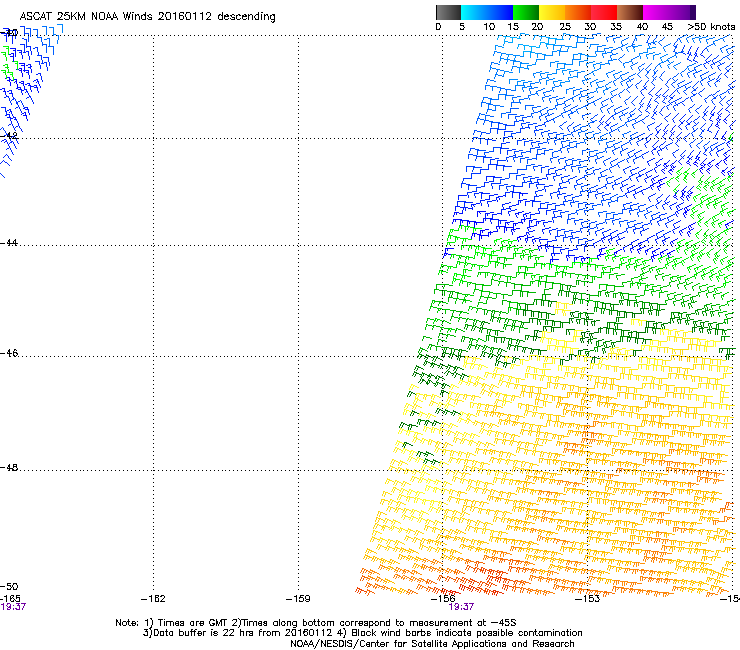Image resolution: width=740 pixels, height=650 pixels.
Task: Click the purple '19:37' time under -165
Action: [x=13, y=607]
